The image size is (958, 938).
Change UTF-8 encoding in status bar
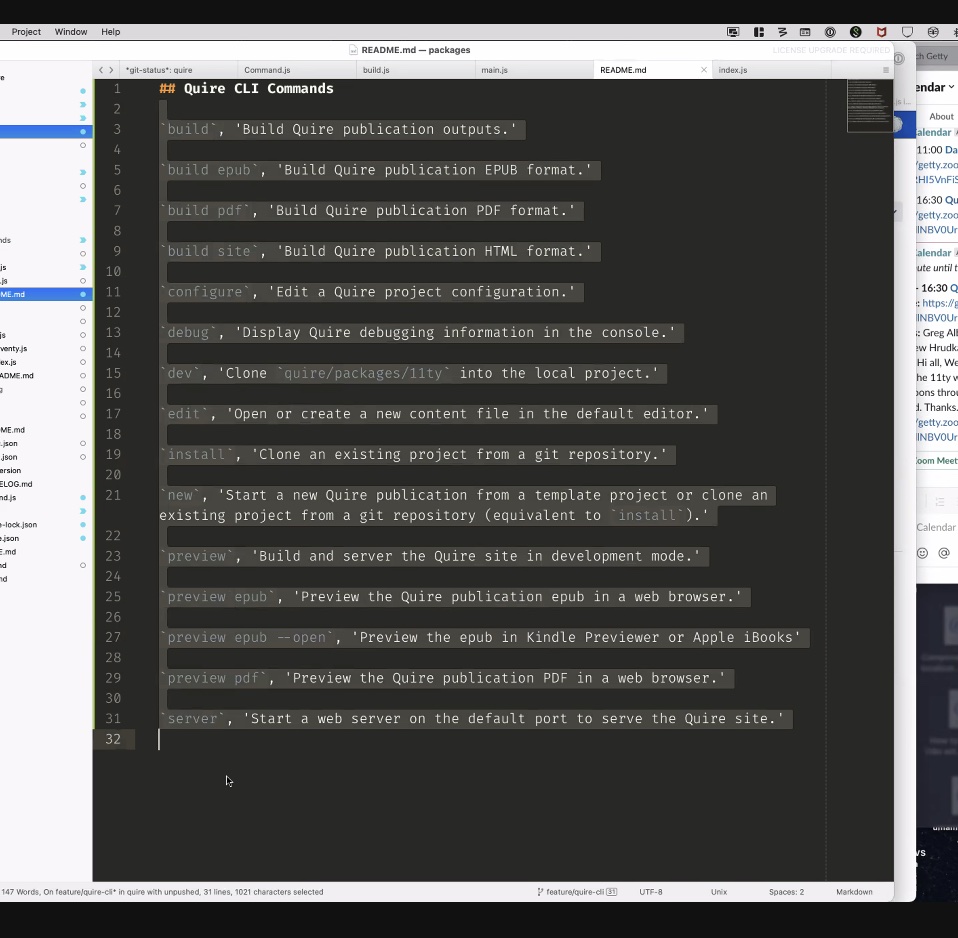coord(651,892)
